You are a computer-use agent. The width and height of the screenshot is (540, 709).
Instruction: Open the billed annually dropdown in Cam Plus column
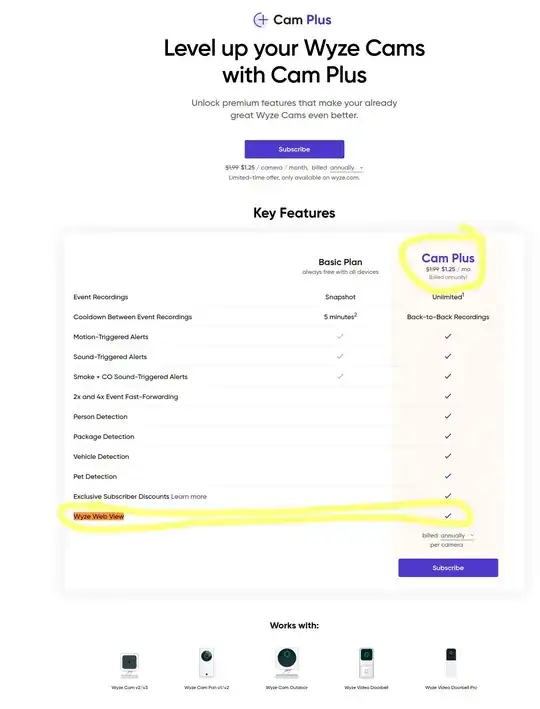click(x=457, y=535)
